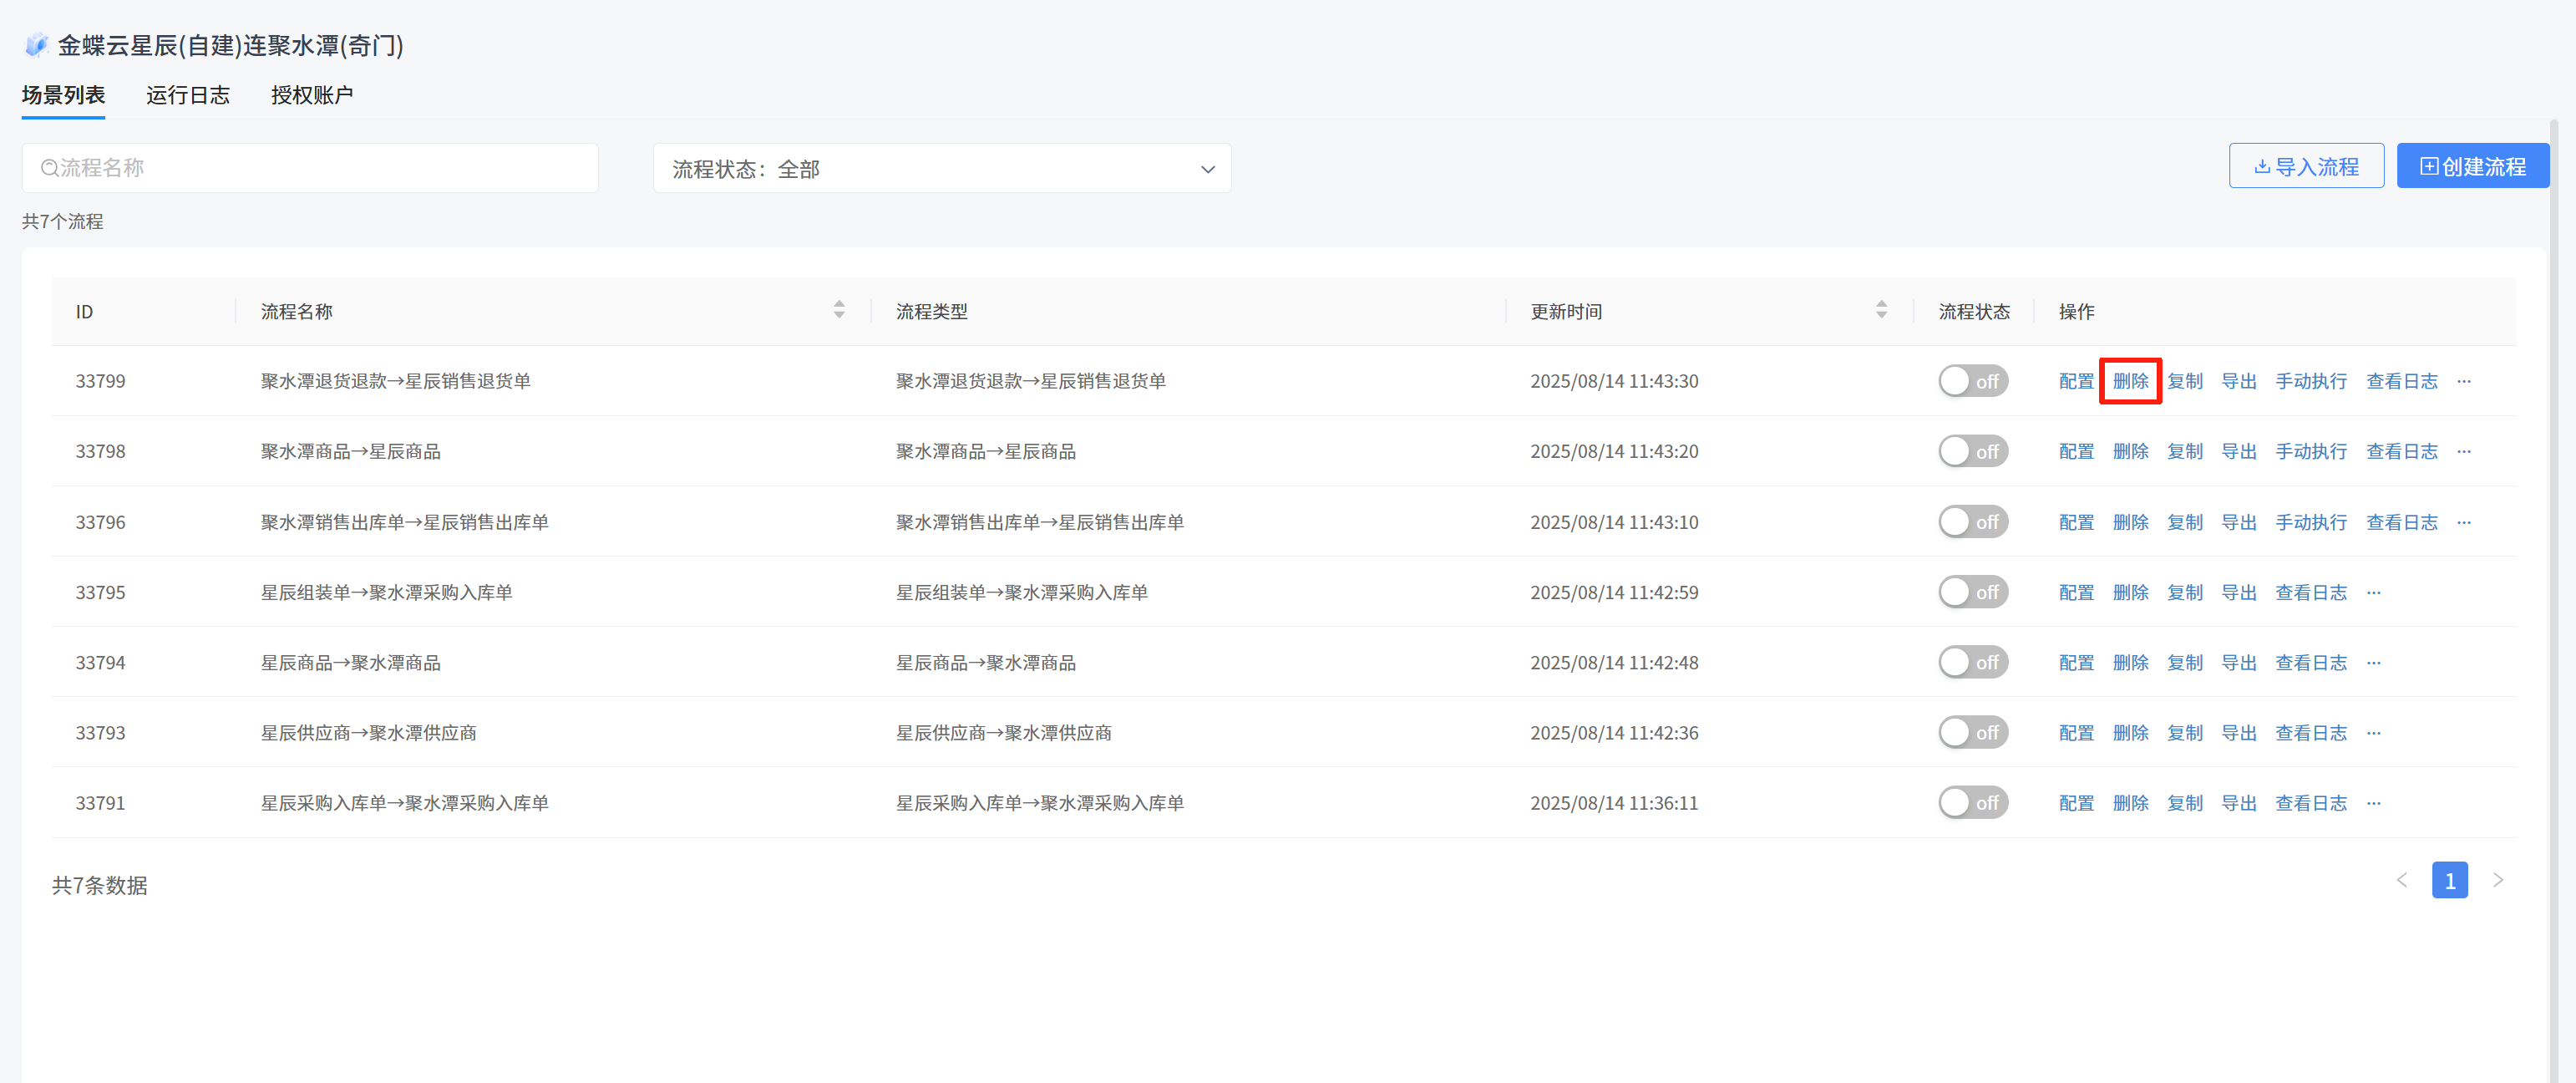The image size is (2576, 1083).
Task: Switch to 授权账户 tab
Action: click(x=311, y=95)
